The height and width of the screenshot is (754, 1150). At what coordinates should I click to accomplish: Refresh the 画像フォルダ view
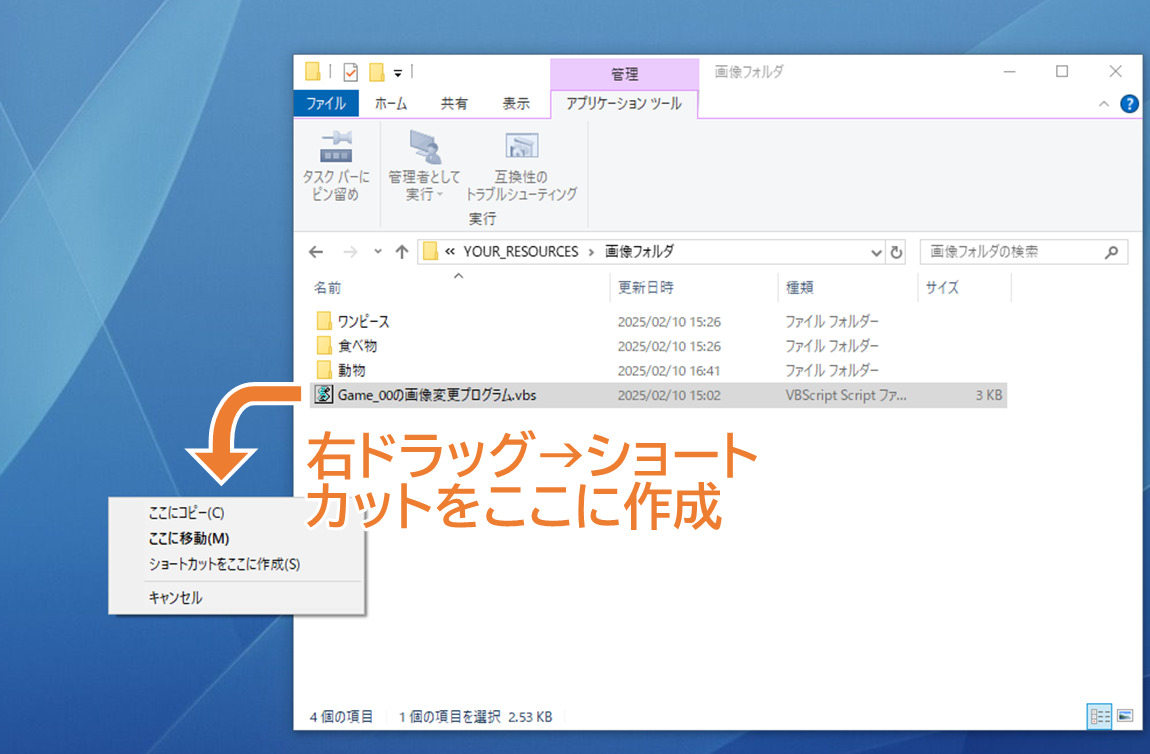(x=896, y=252)
